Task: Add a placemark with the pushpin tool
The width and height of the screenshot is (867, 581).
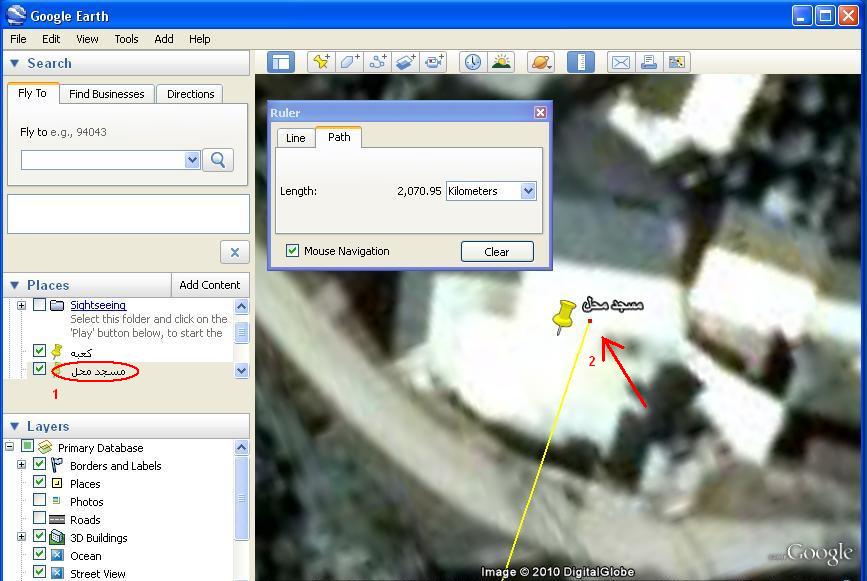Action: click(321, 62)
